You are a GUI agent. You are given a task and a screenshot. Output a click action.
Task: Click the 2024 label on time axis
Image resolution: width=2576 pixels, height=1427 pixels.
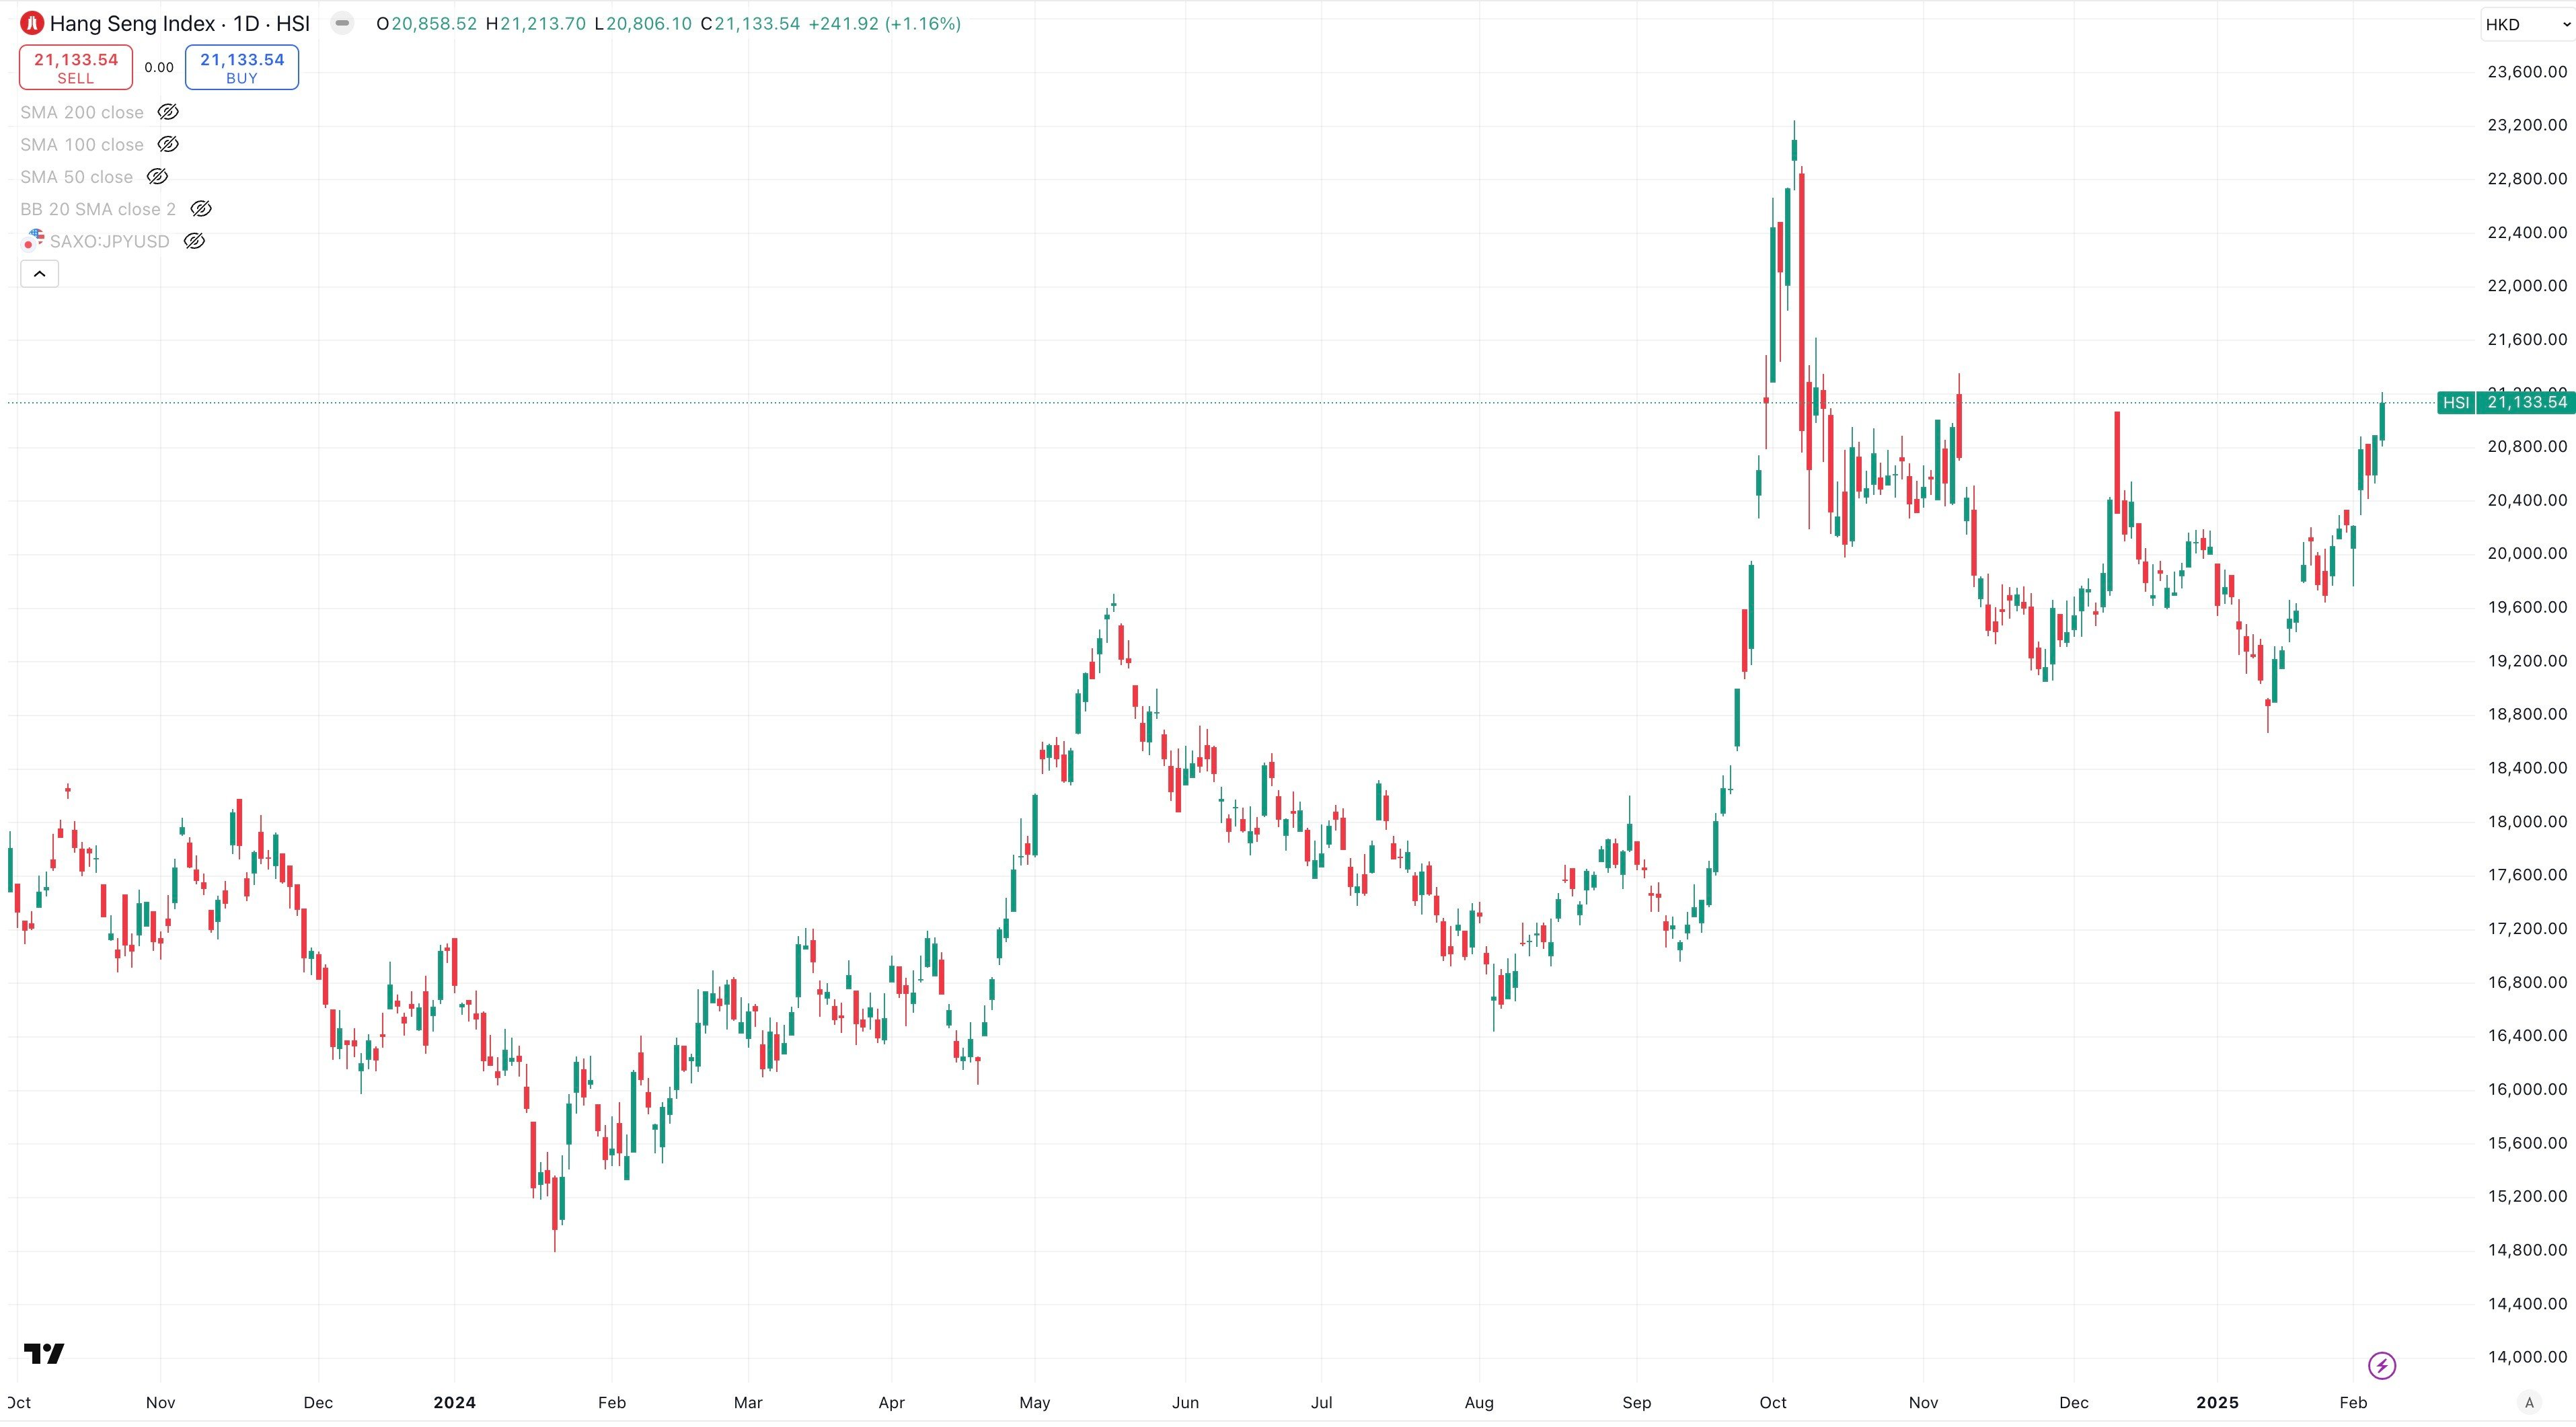[x=454, y=1402]
